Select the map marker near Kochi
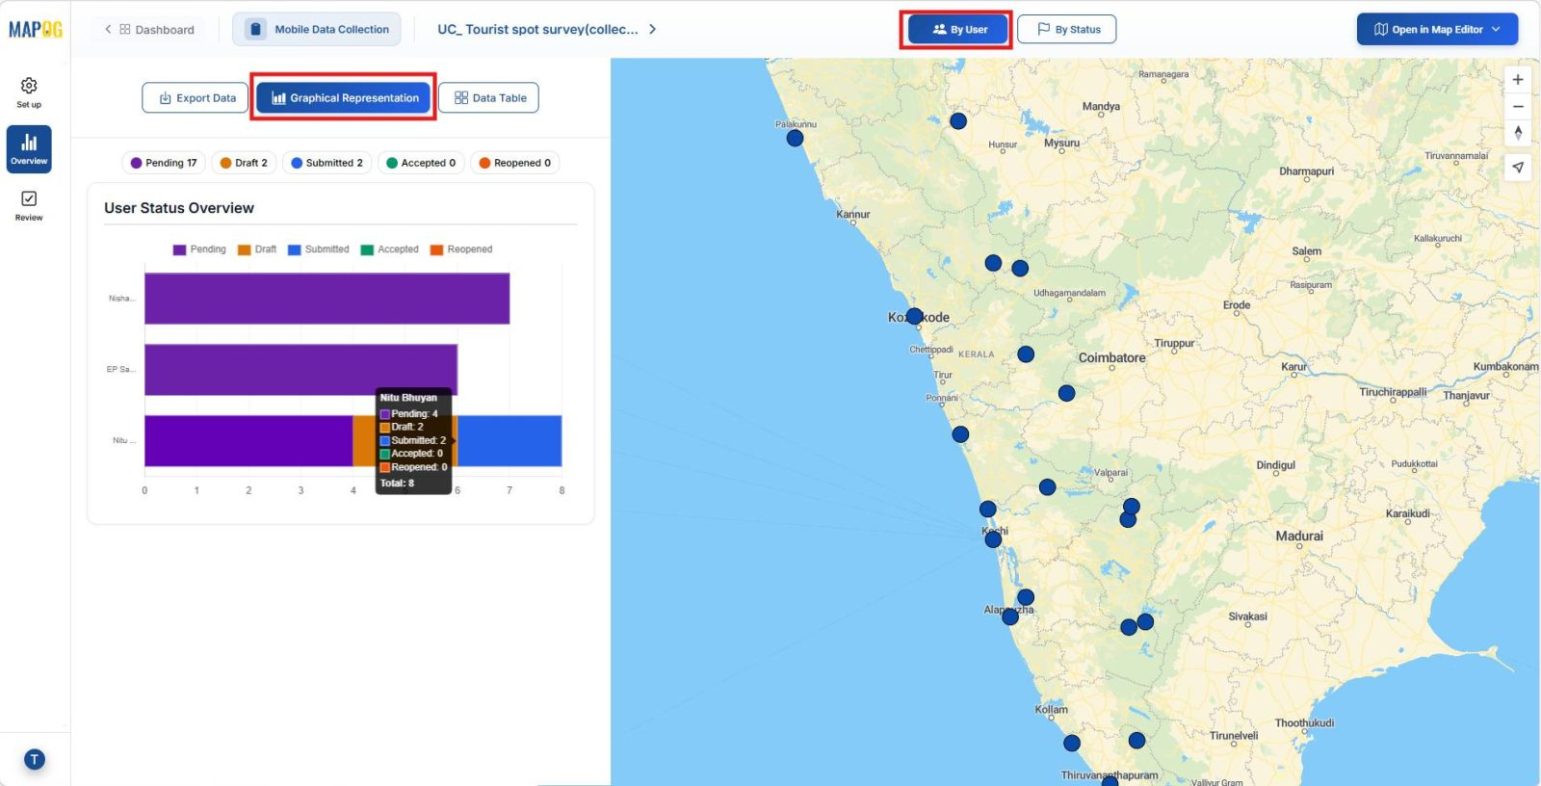The image size is (1541, 786). [x=993, y=538]
